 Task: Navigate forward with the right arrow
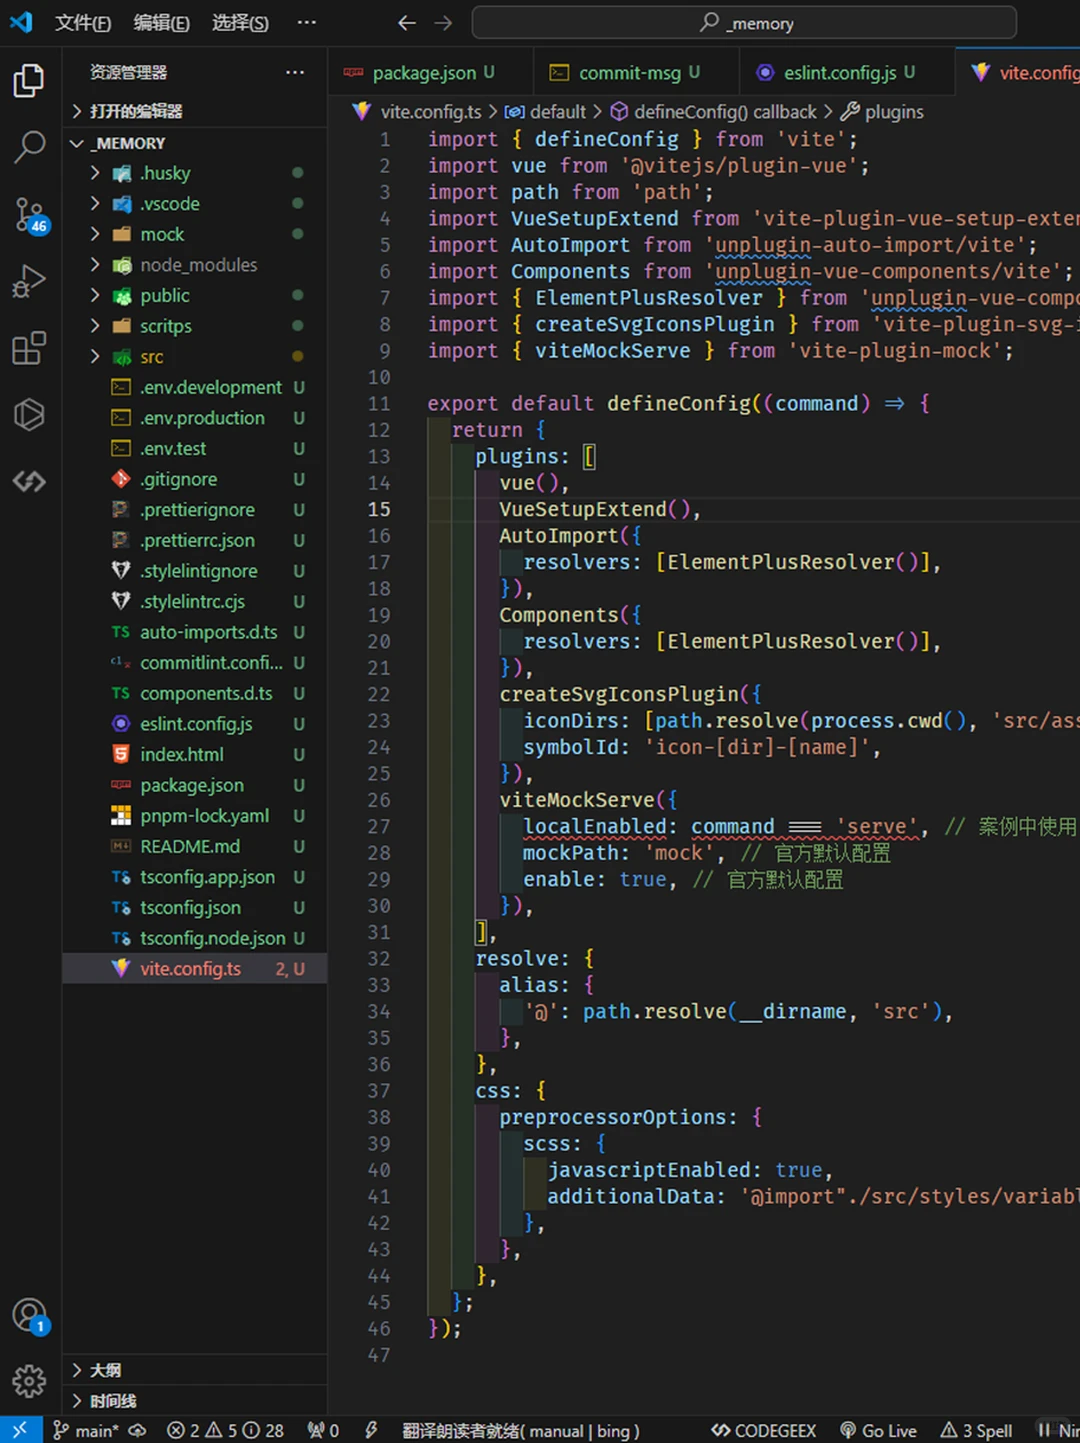pos(443,22)
